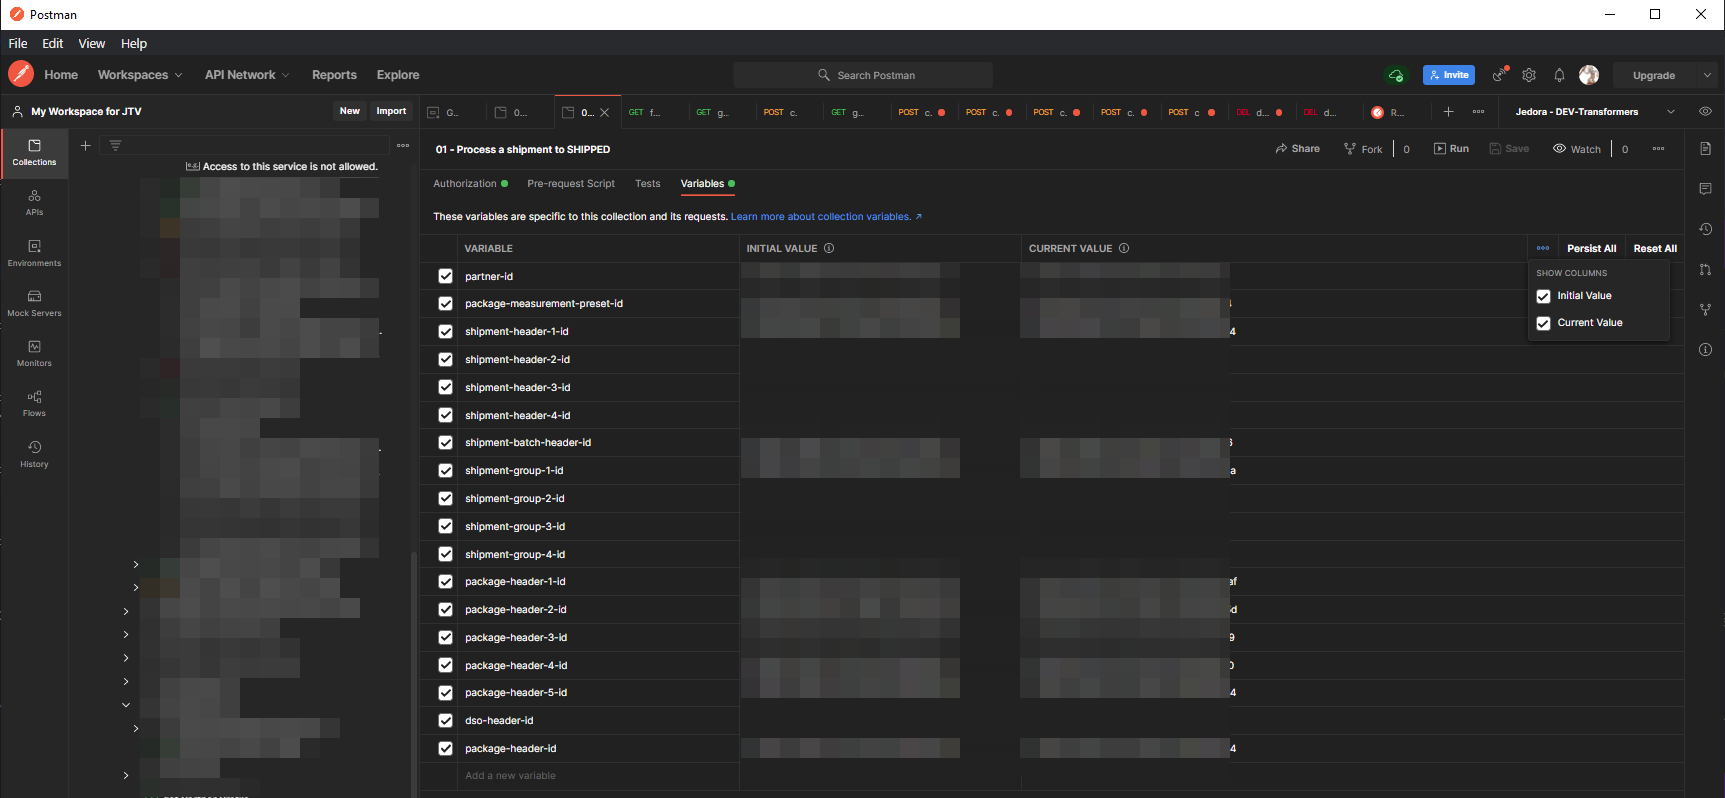The image size is (1725, 798).
Task: Open the Collections sidebar panel
Action: pos(34,152)
